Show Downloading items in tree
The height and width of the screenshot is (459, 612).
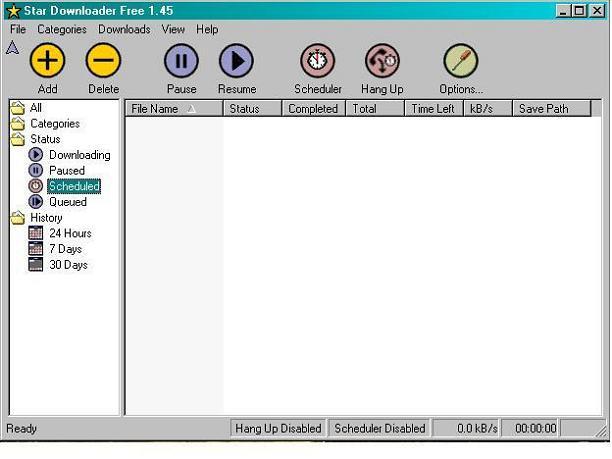click(80, 155)
